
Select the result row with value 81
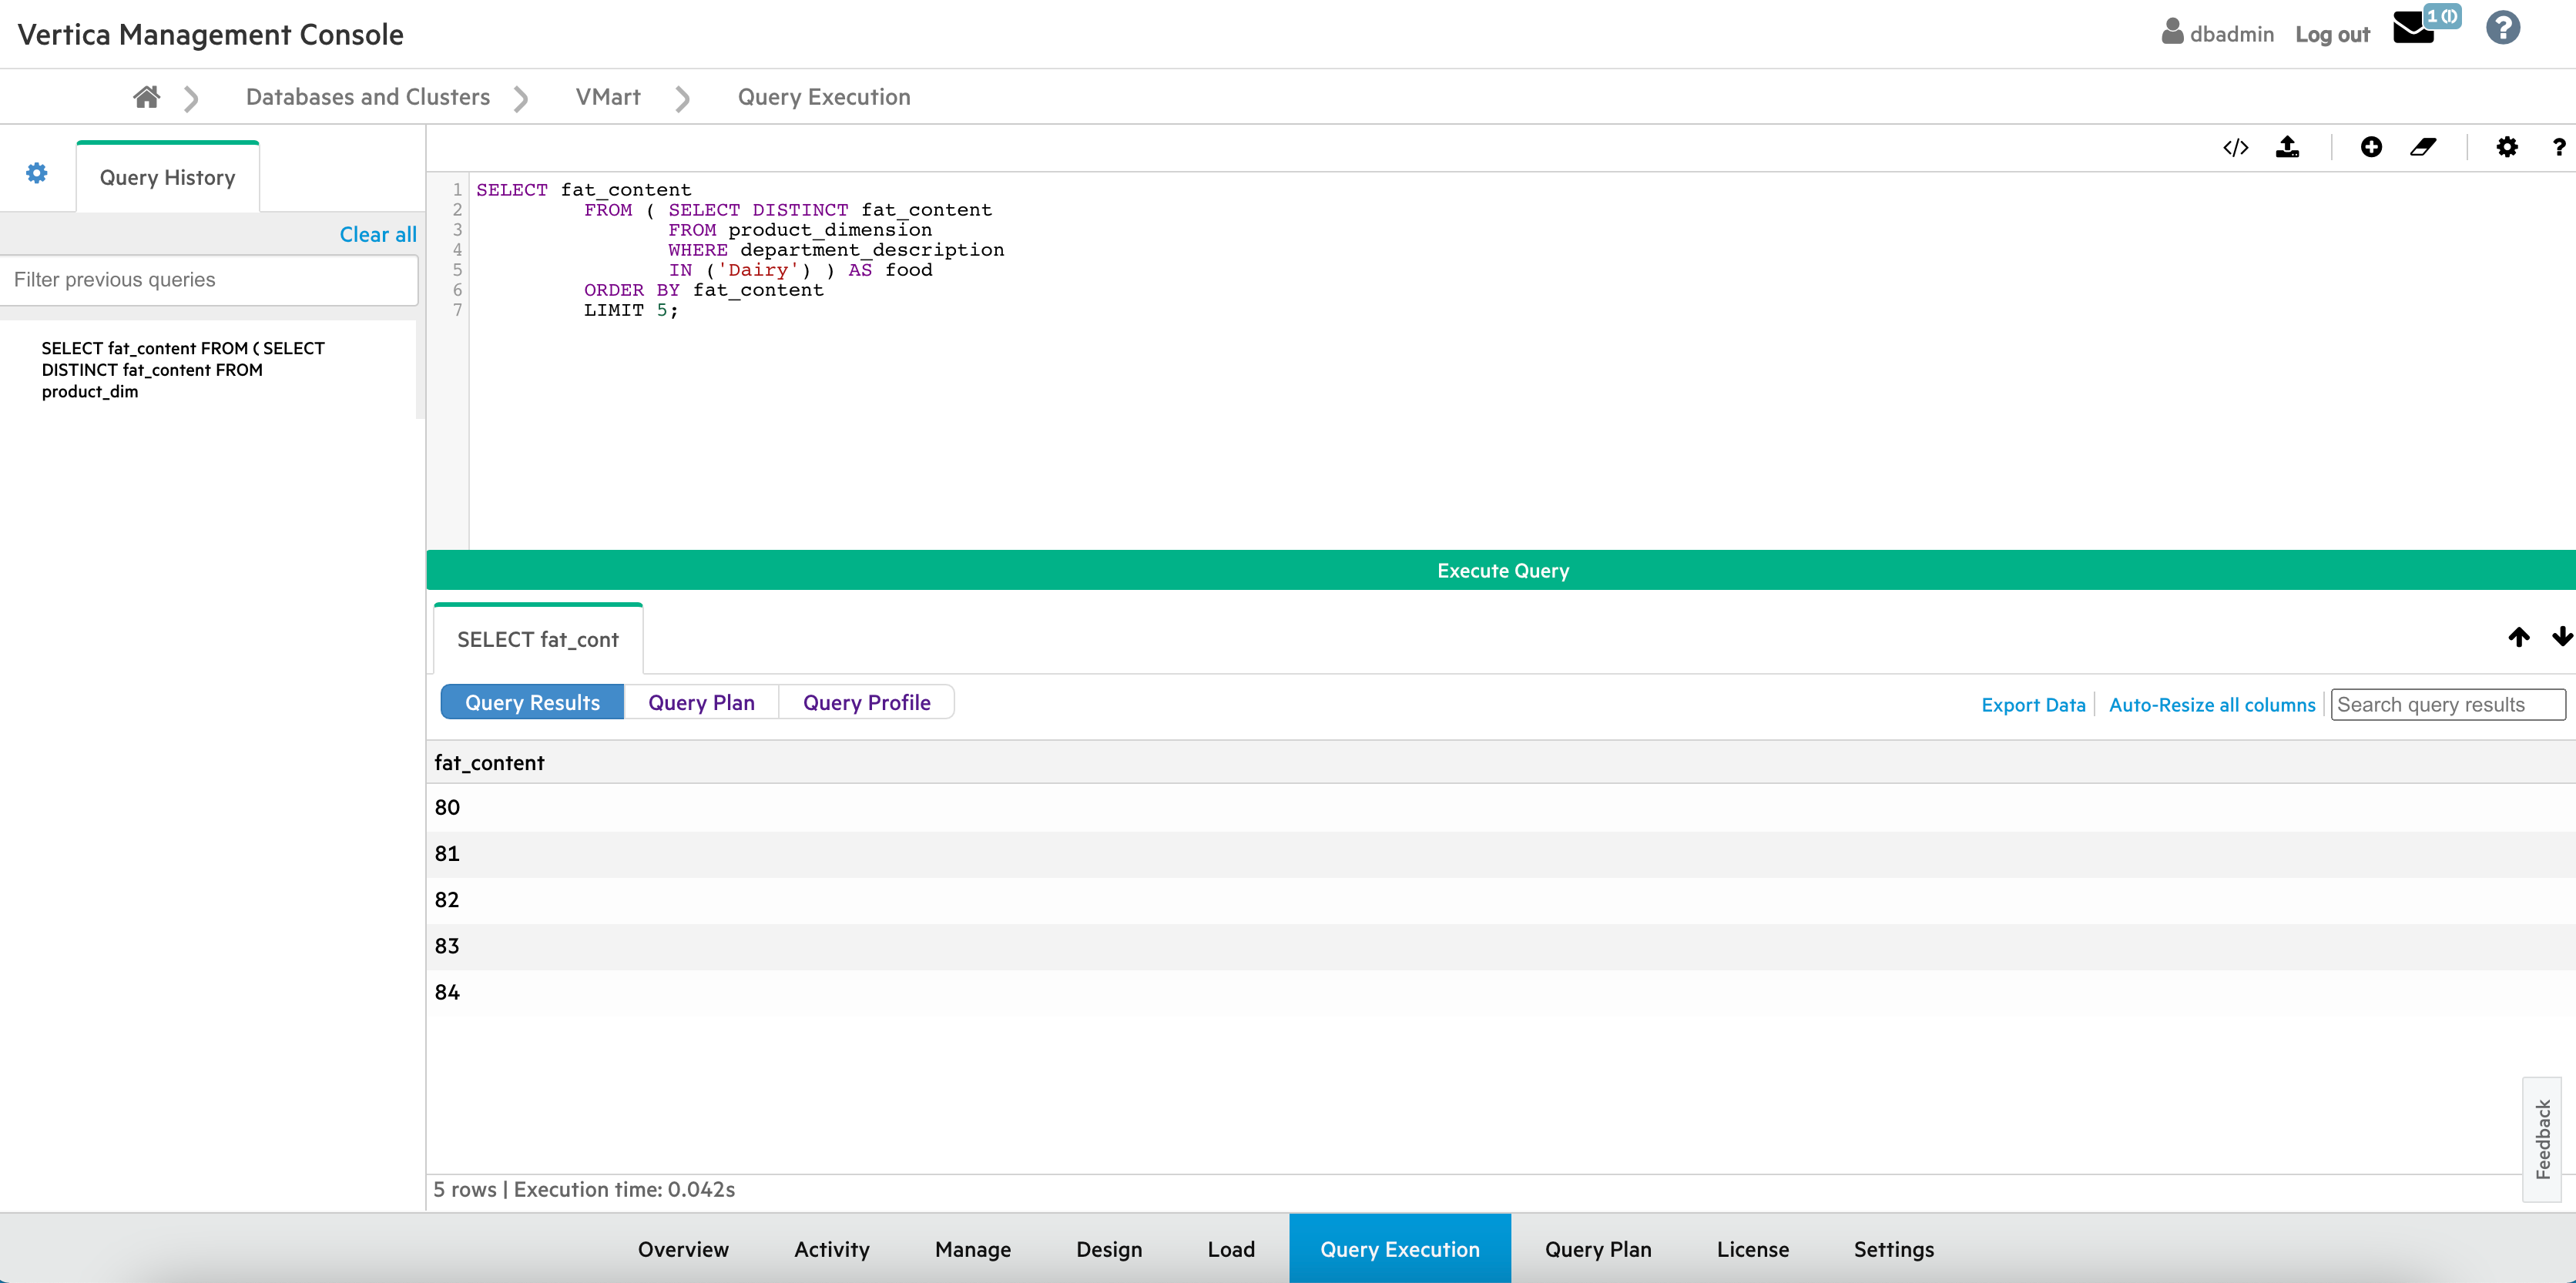[1501, 854]
